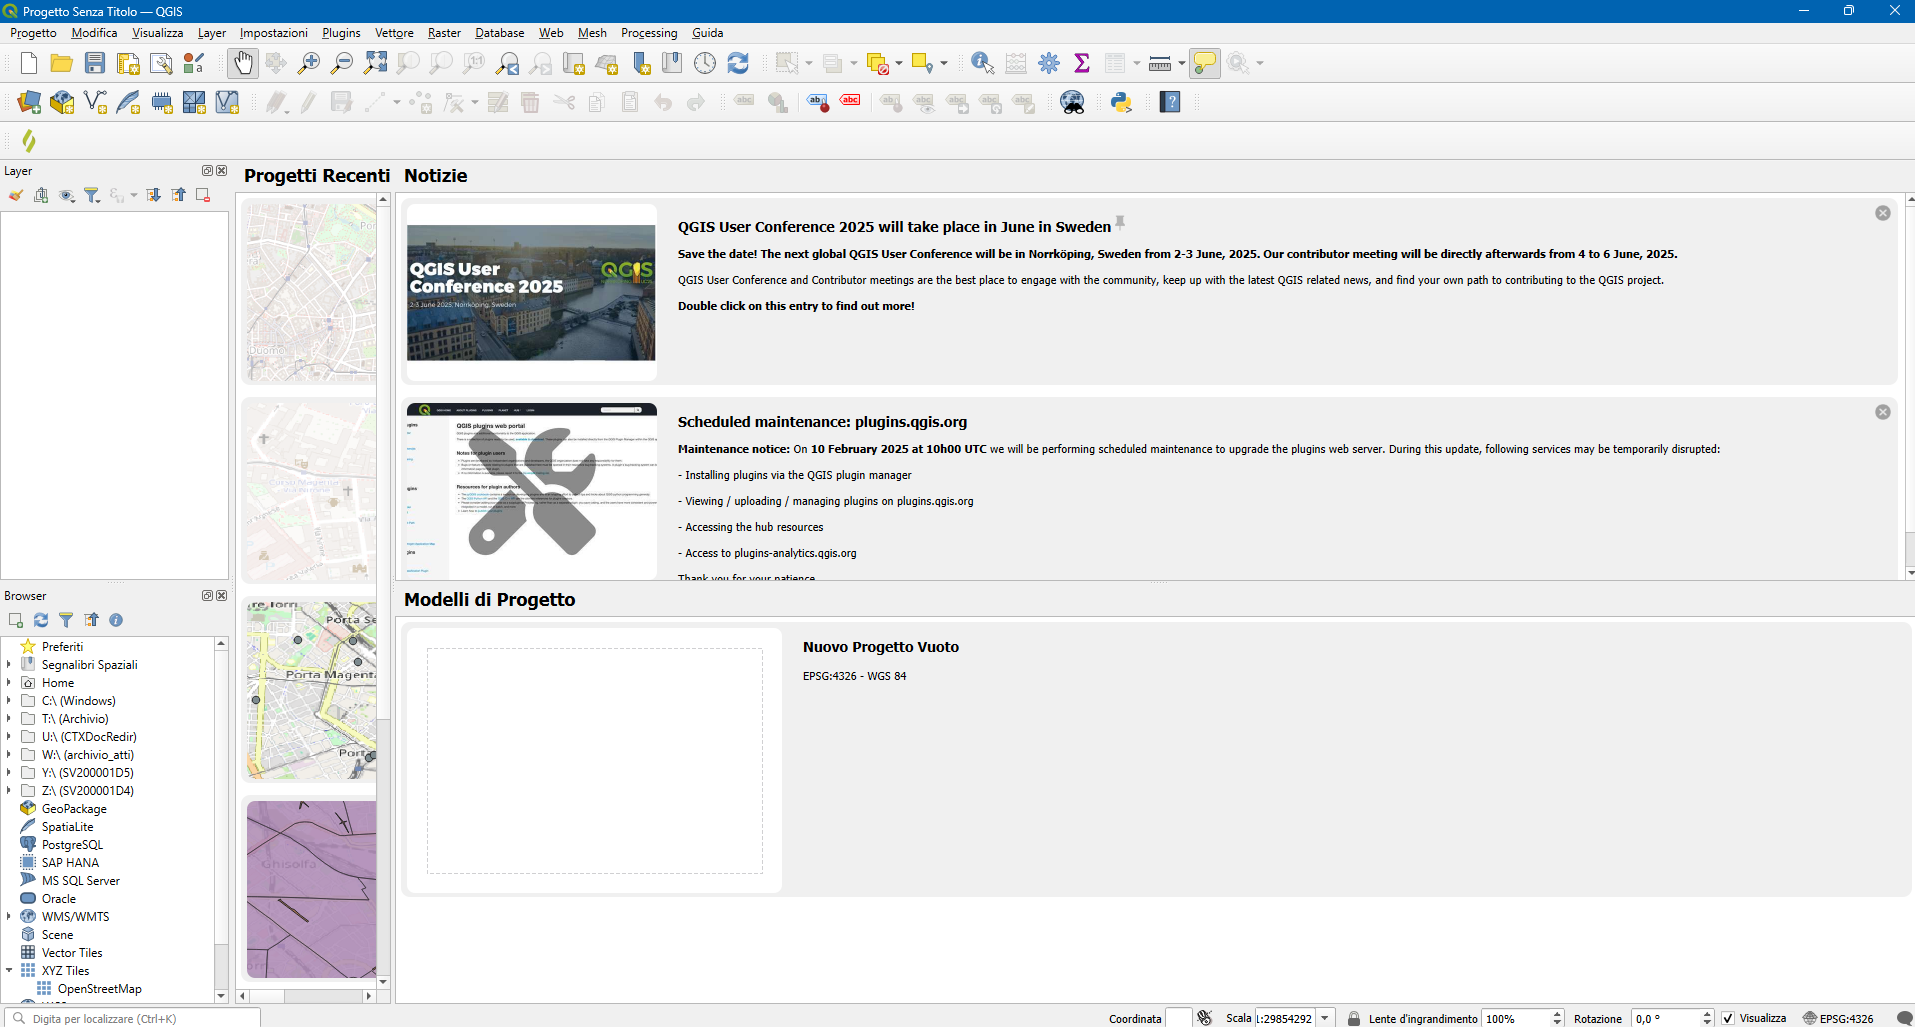Click the Save Project icon

click(x=95, y=64)
